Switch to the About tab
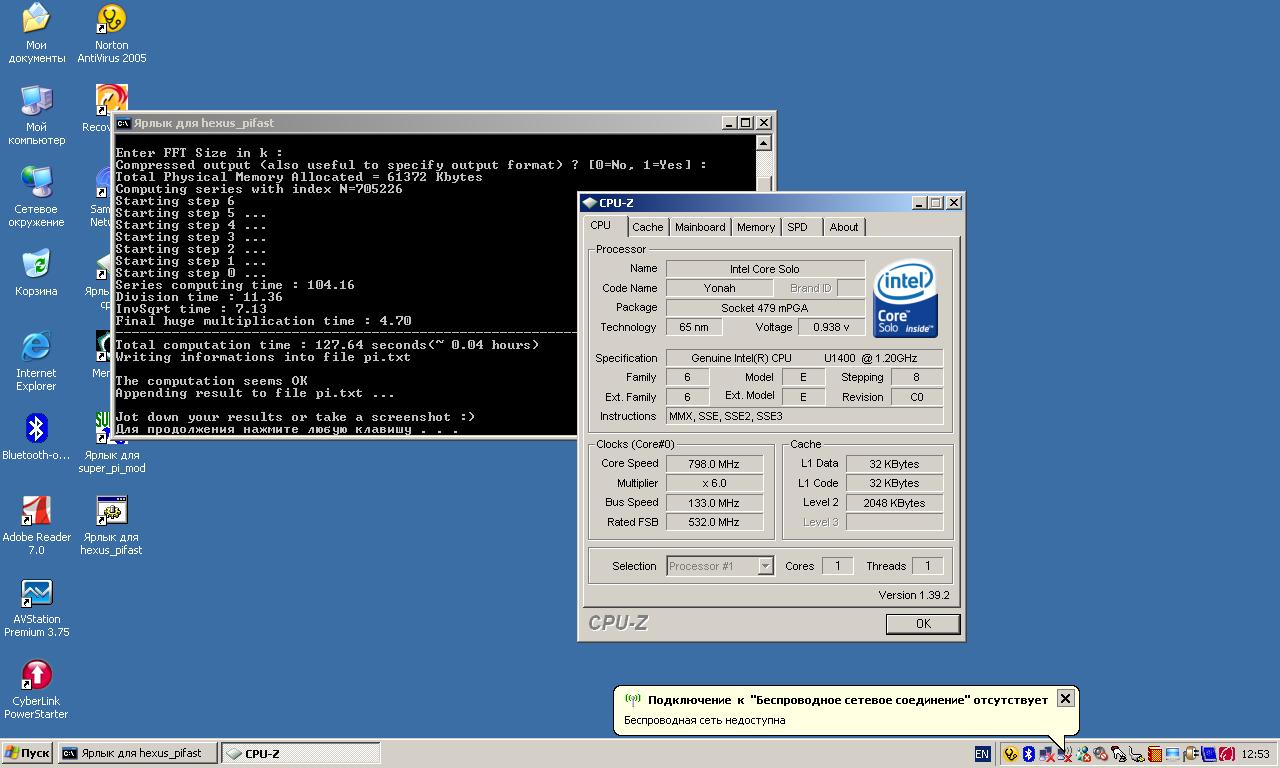 pyautogui.click(x=844, y=227)
